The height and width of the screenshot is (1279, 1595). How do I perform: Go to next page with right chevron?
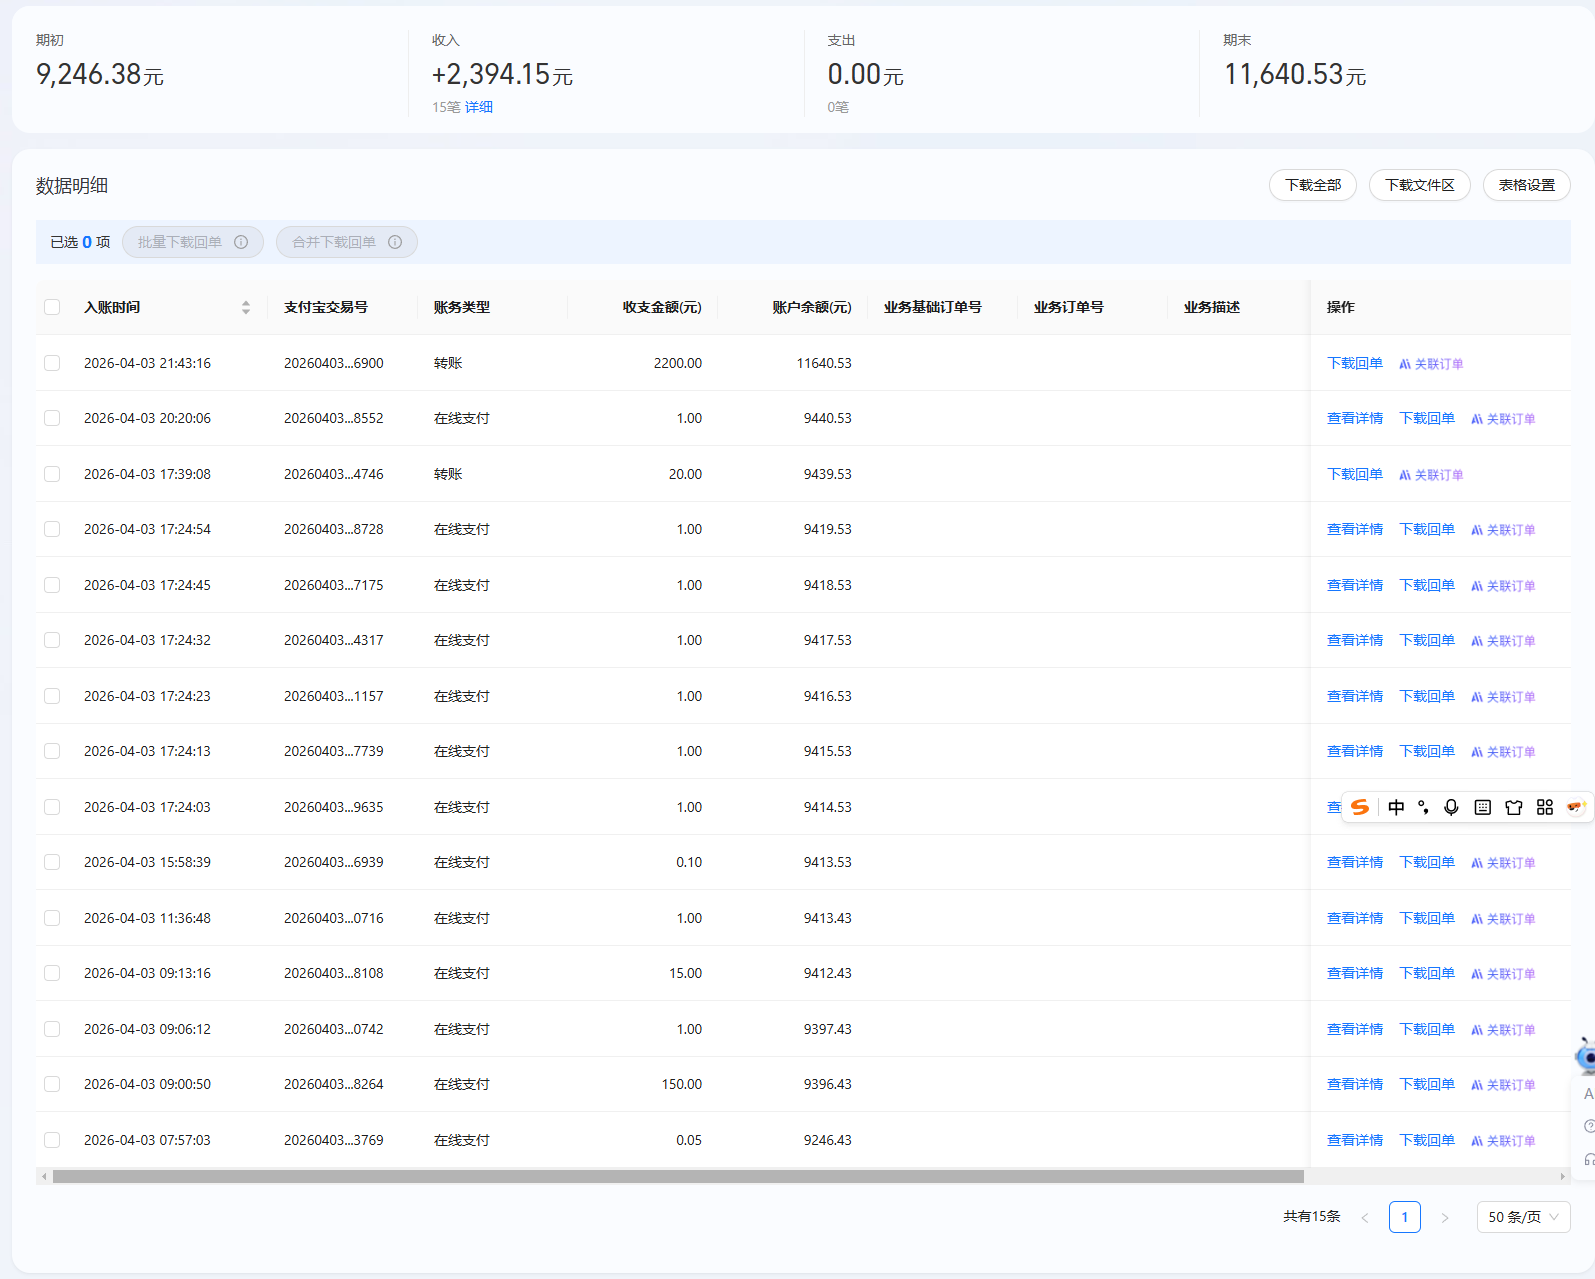1445,1217
